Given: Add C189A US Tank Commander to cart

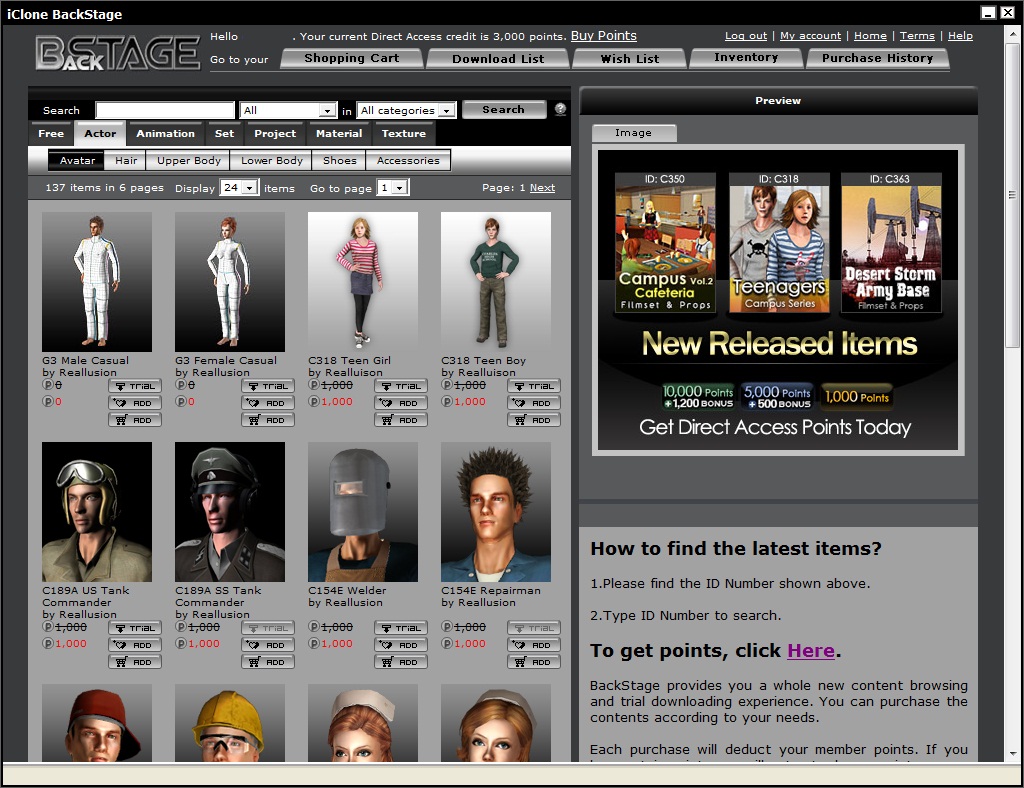Looking at the screenshot, I should pyautogui.click(x=135, y=662).
